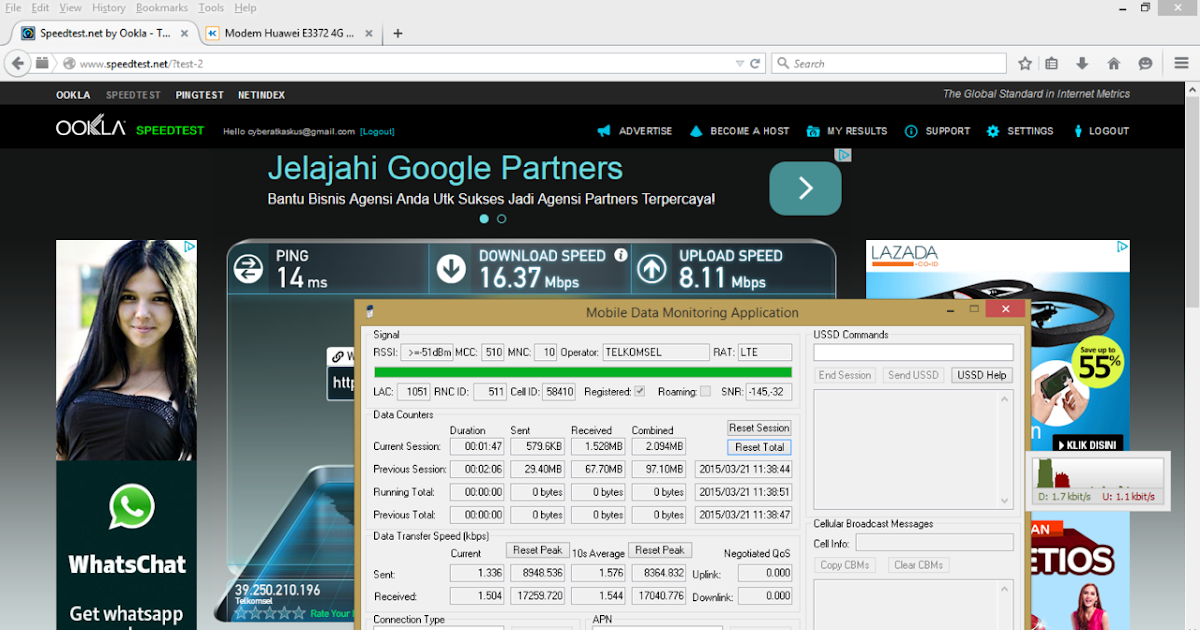This screenshot has height=630, width=1200.
Task: Click the Ookla Speedtest logo
Action: pos(130,129)
